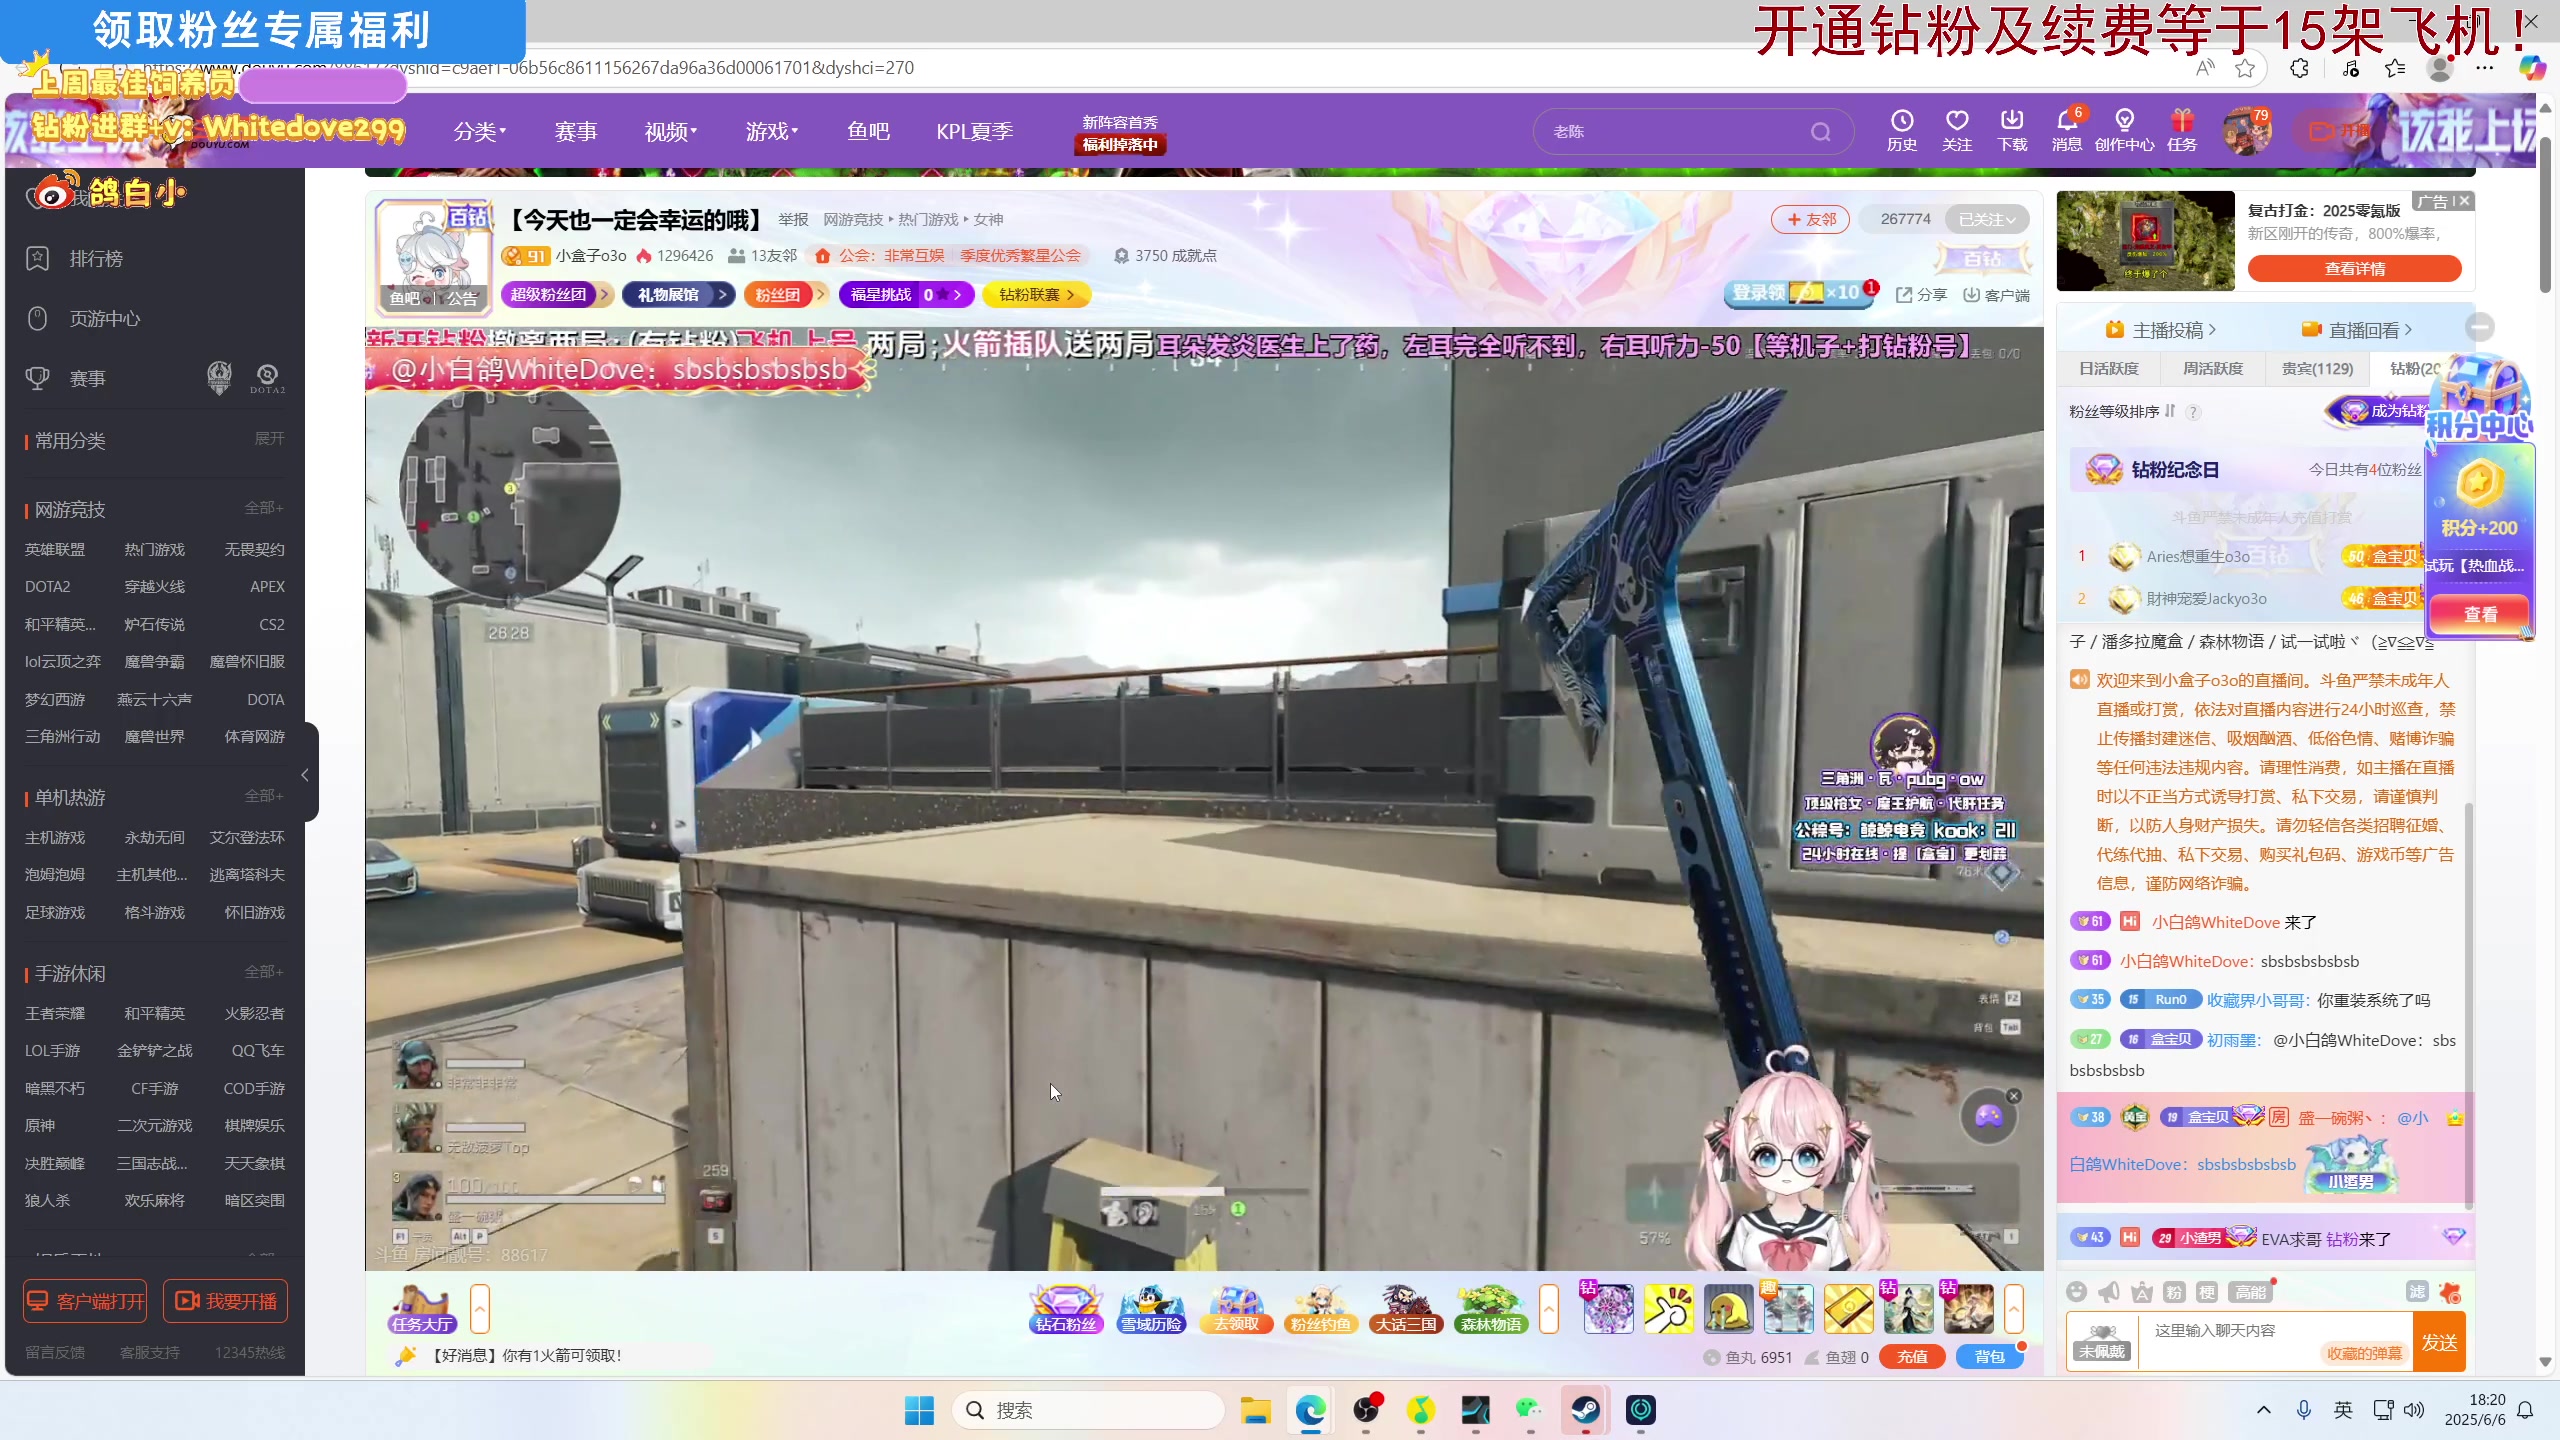Show all 网游竞技 with 全部+
Viewport: 2560px width, 1440px height.
point(264,508)
